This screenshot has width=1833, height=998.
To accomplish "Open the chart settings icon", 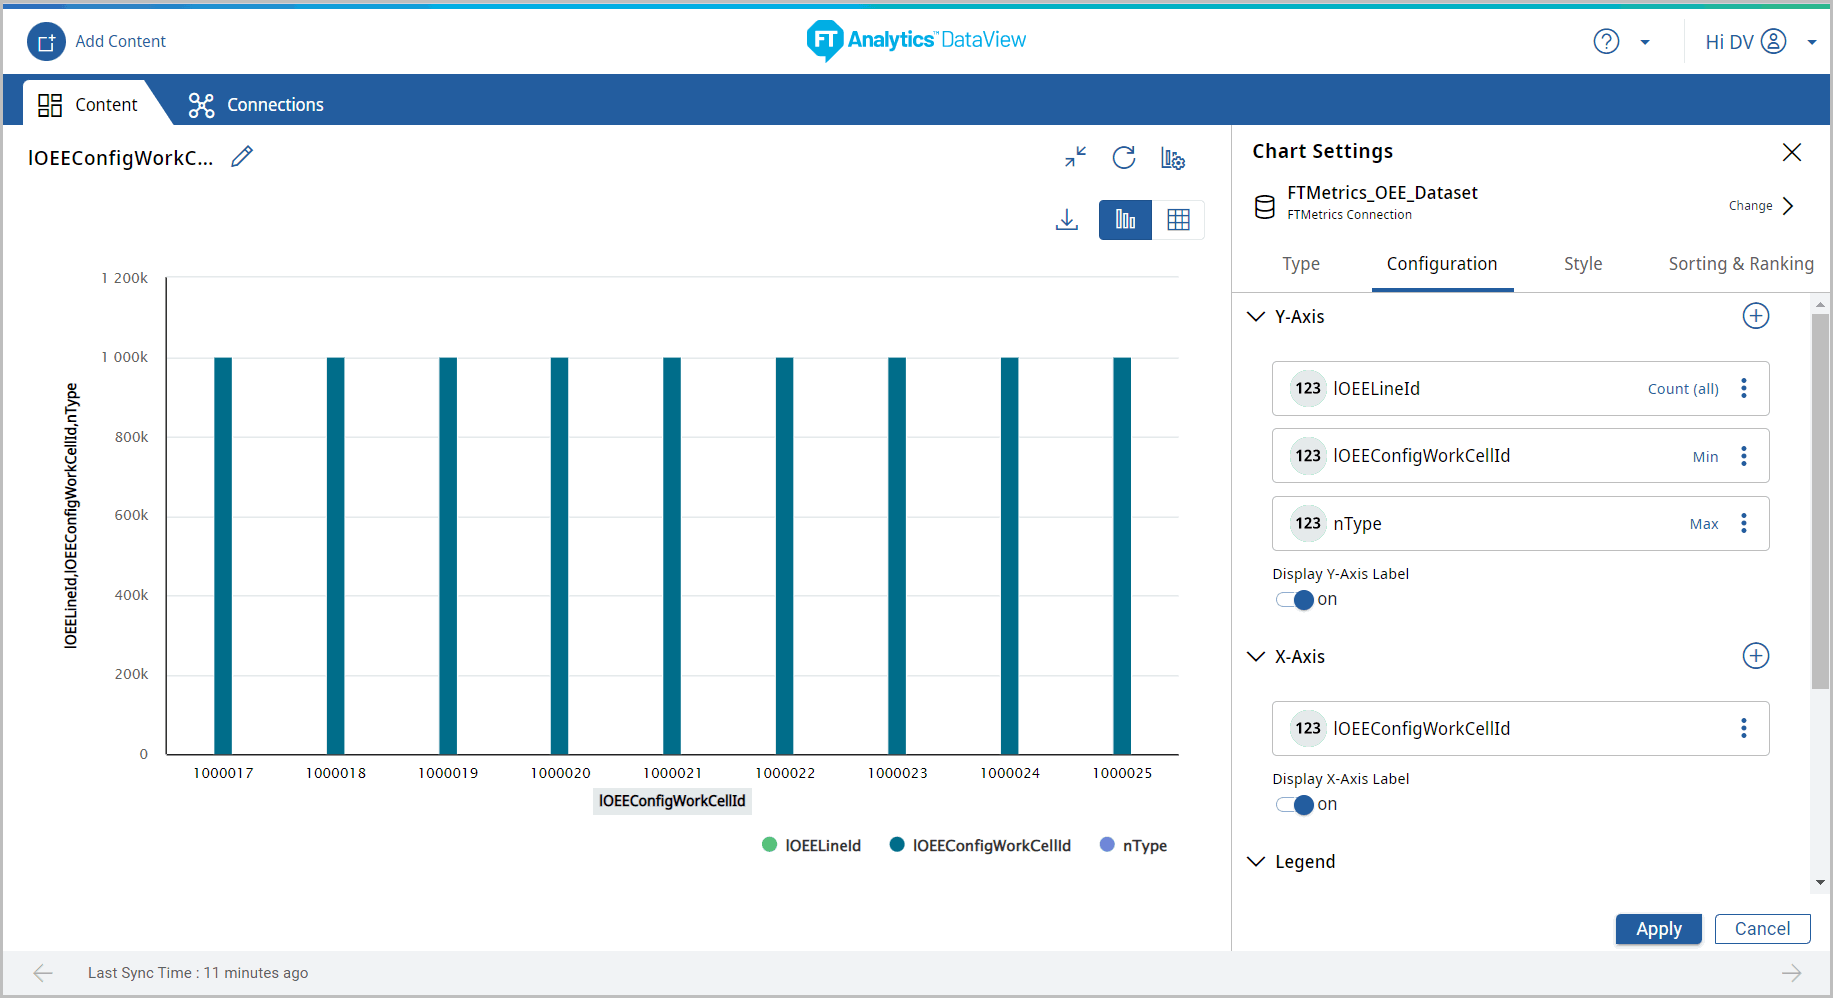I will pyautogui.click(x=1172, y=158).
